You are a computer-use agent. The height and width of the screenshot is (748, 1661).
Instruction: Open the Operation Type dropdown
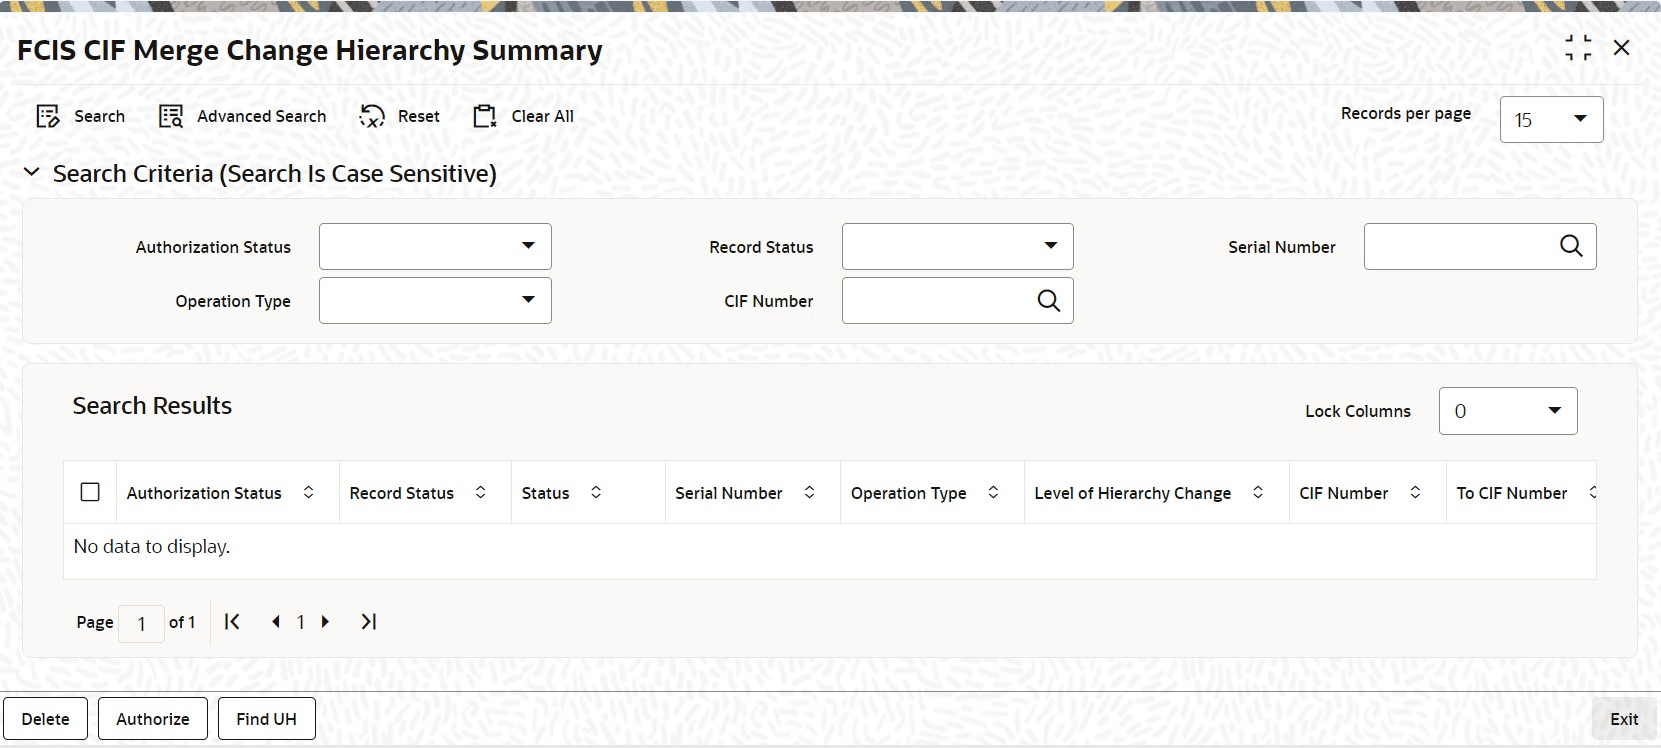tap(435, 300)
